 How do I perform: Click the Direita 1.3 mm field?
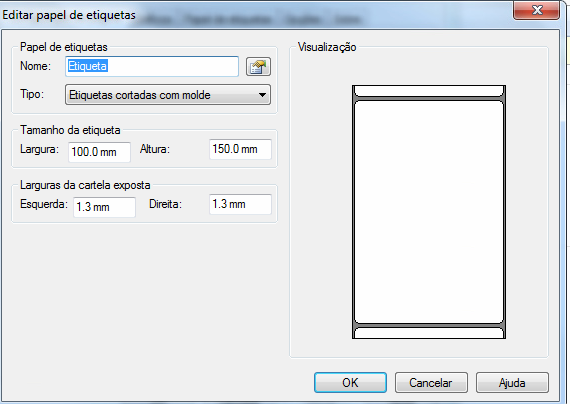(x=240, y=204)
